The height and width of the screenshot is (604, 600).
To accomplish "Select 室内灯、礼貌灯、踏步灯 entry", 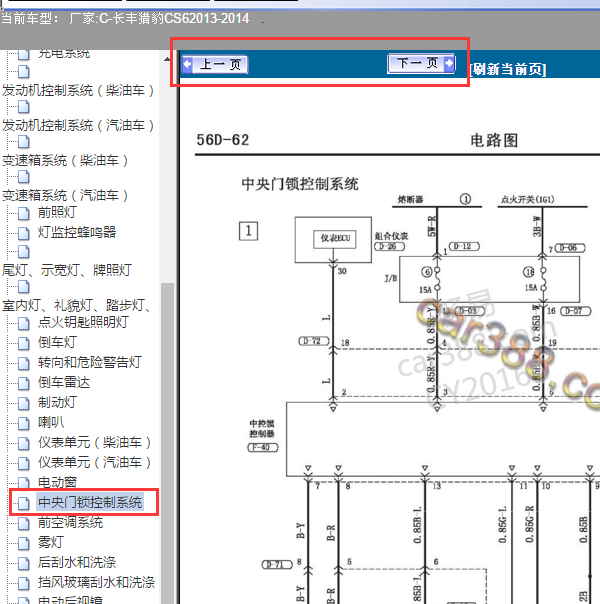I will click(x=76, y=305).
